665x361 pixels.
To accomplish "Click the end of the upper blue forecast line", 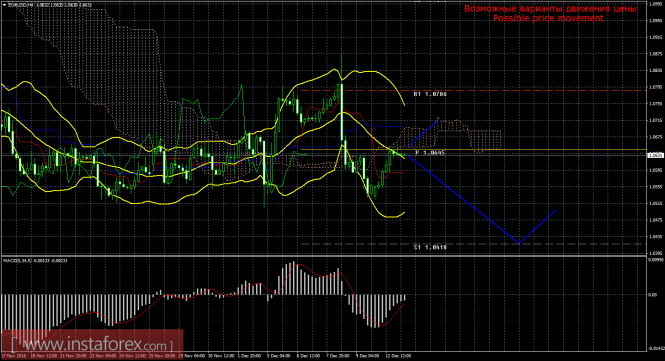I will click(438, 122).
